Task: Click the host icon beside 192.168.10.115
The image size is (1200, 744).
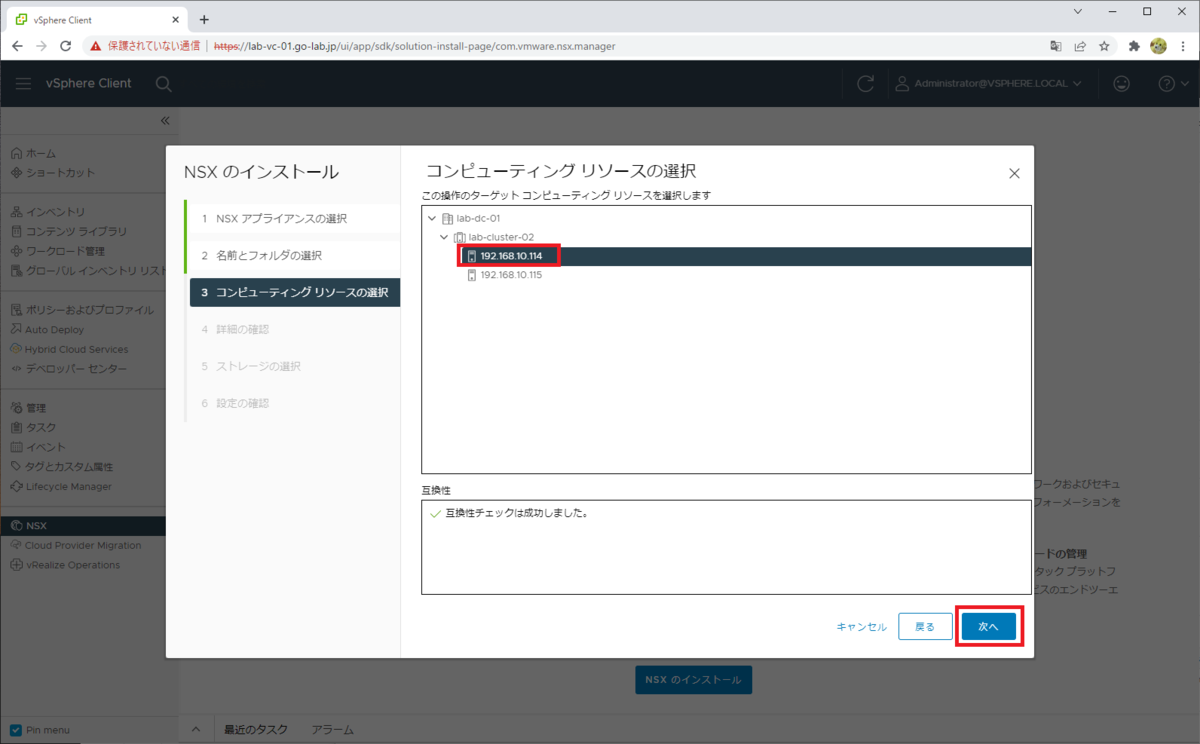Action: click(472, 275)
